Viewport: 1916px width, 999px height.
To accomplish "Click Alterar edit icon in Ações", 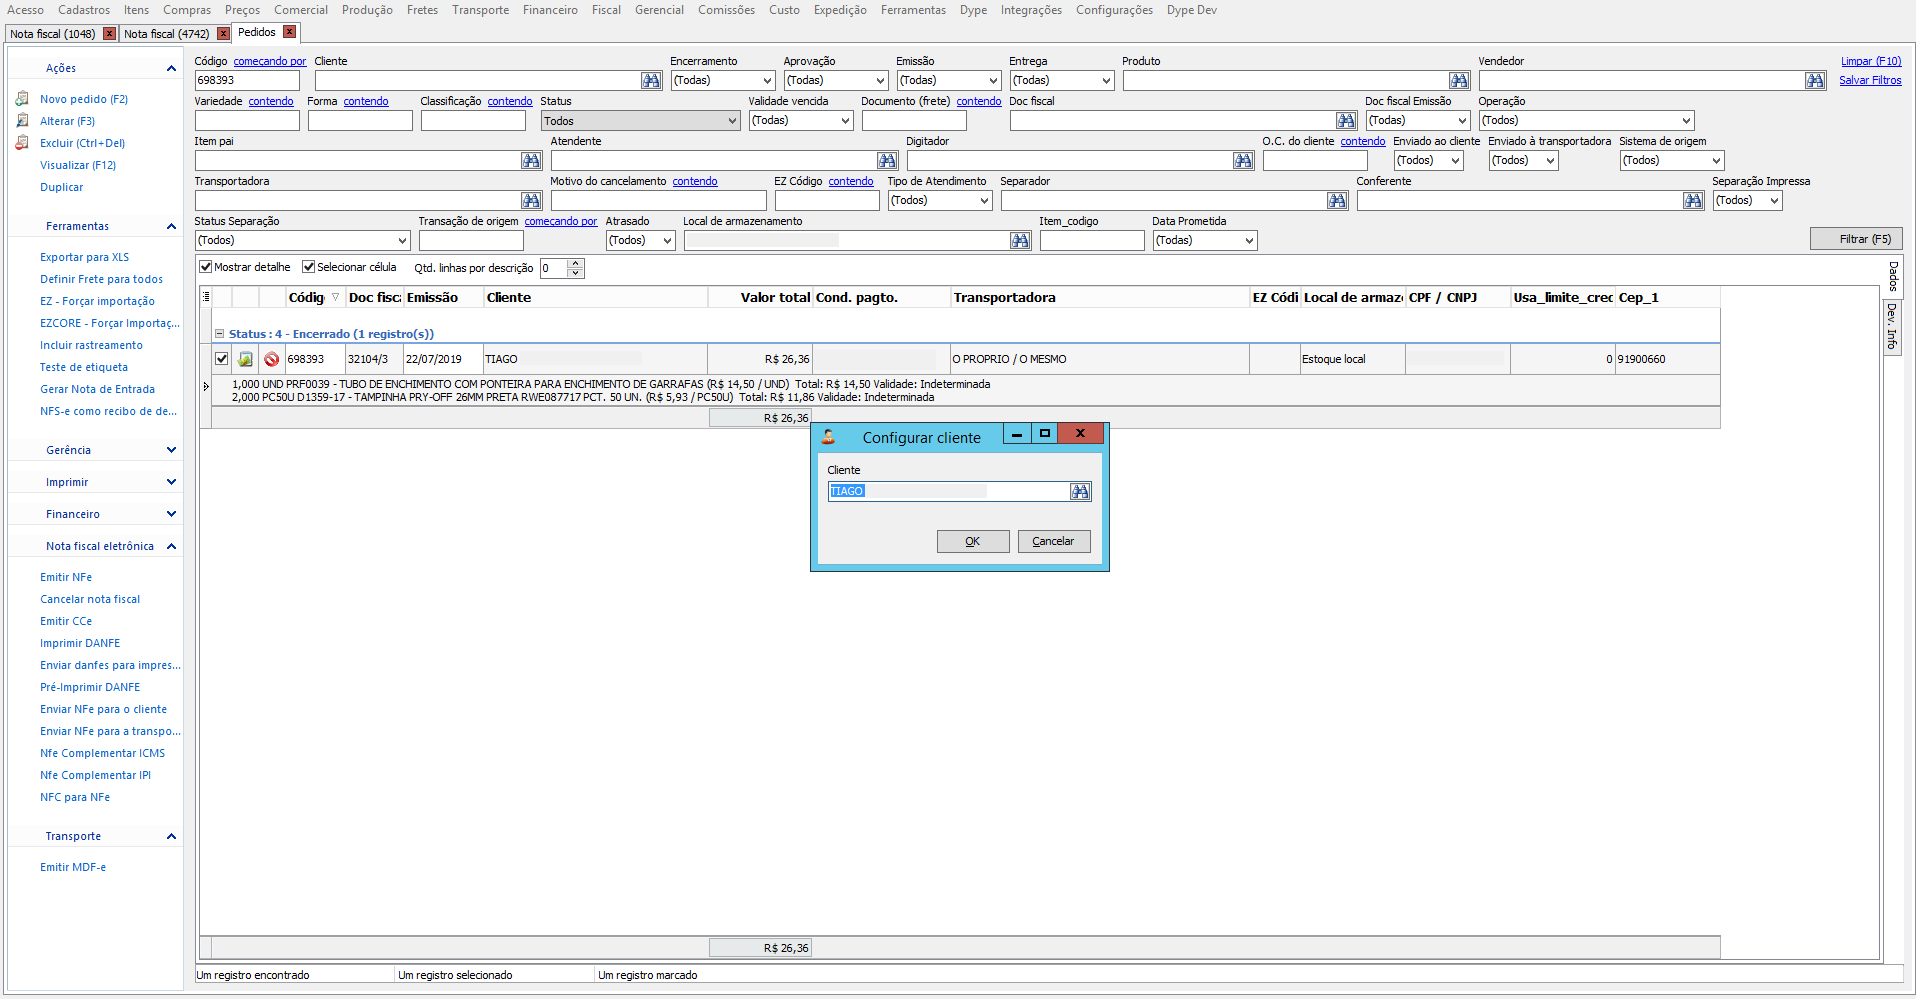I will [x=22, y=121].
